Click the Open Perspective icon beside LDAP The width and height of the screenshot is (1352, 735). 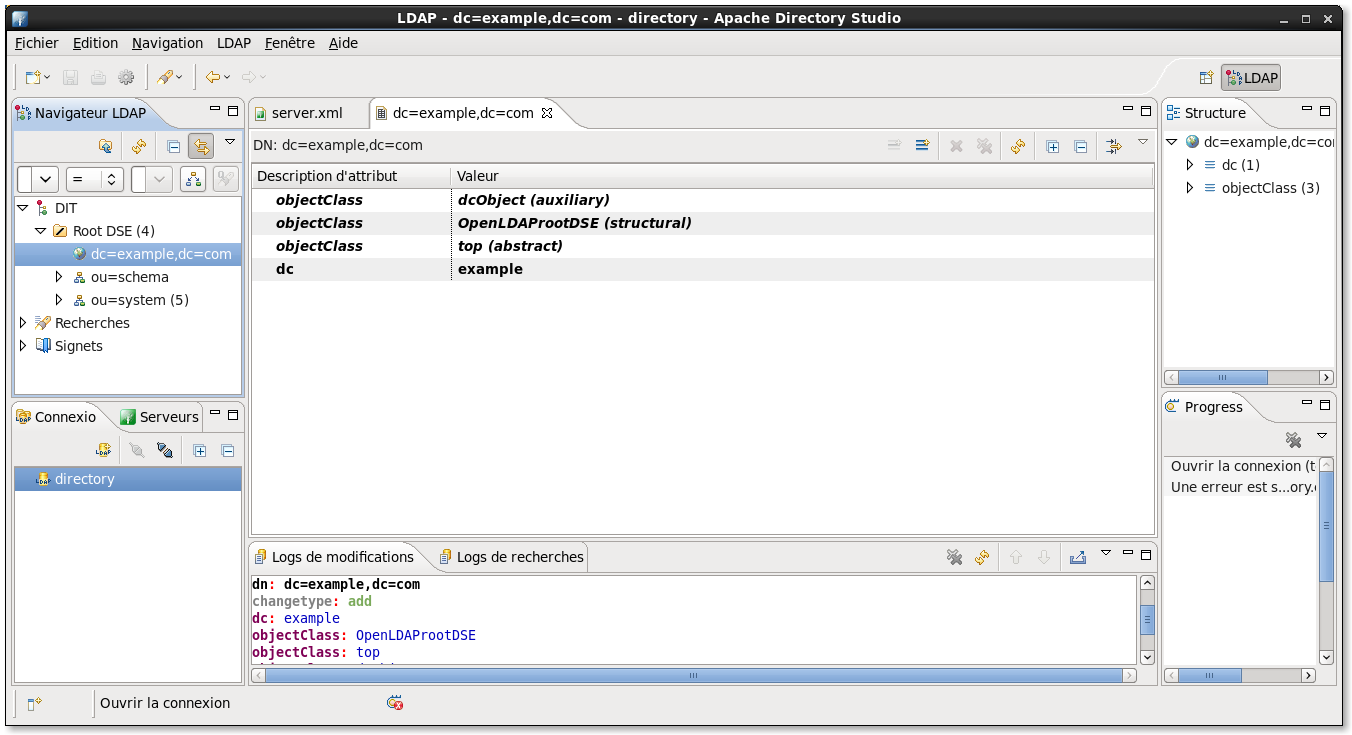(1206, 78)
